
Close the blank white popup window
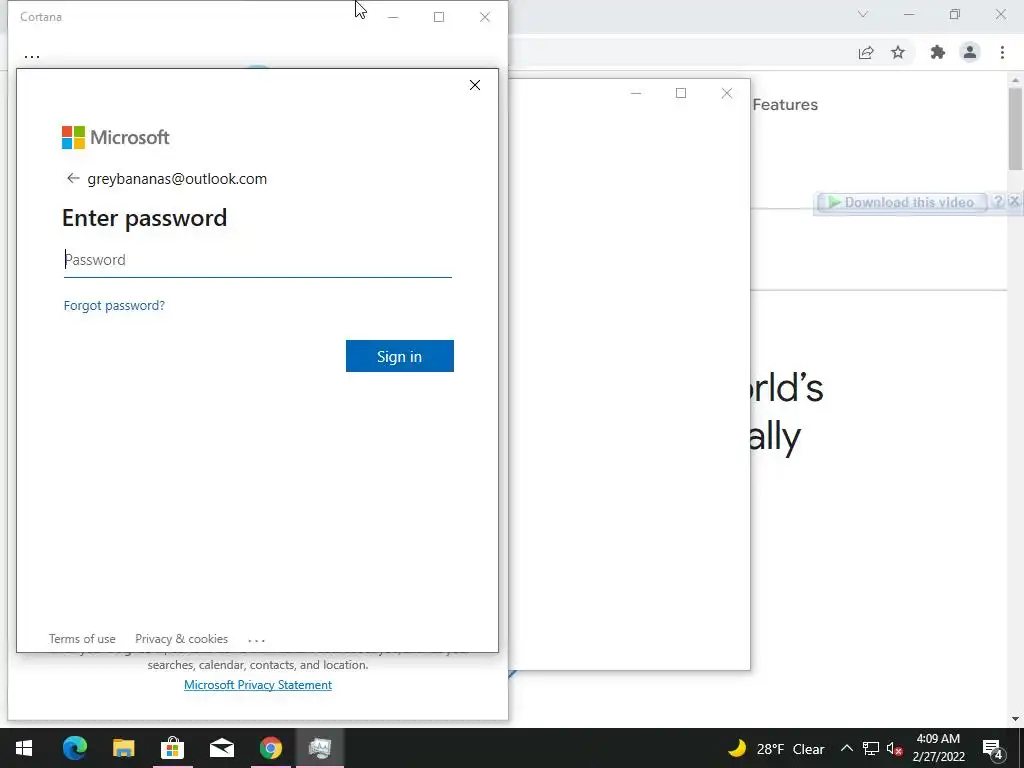(x=726, y=93)
